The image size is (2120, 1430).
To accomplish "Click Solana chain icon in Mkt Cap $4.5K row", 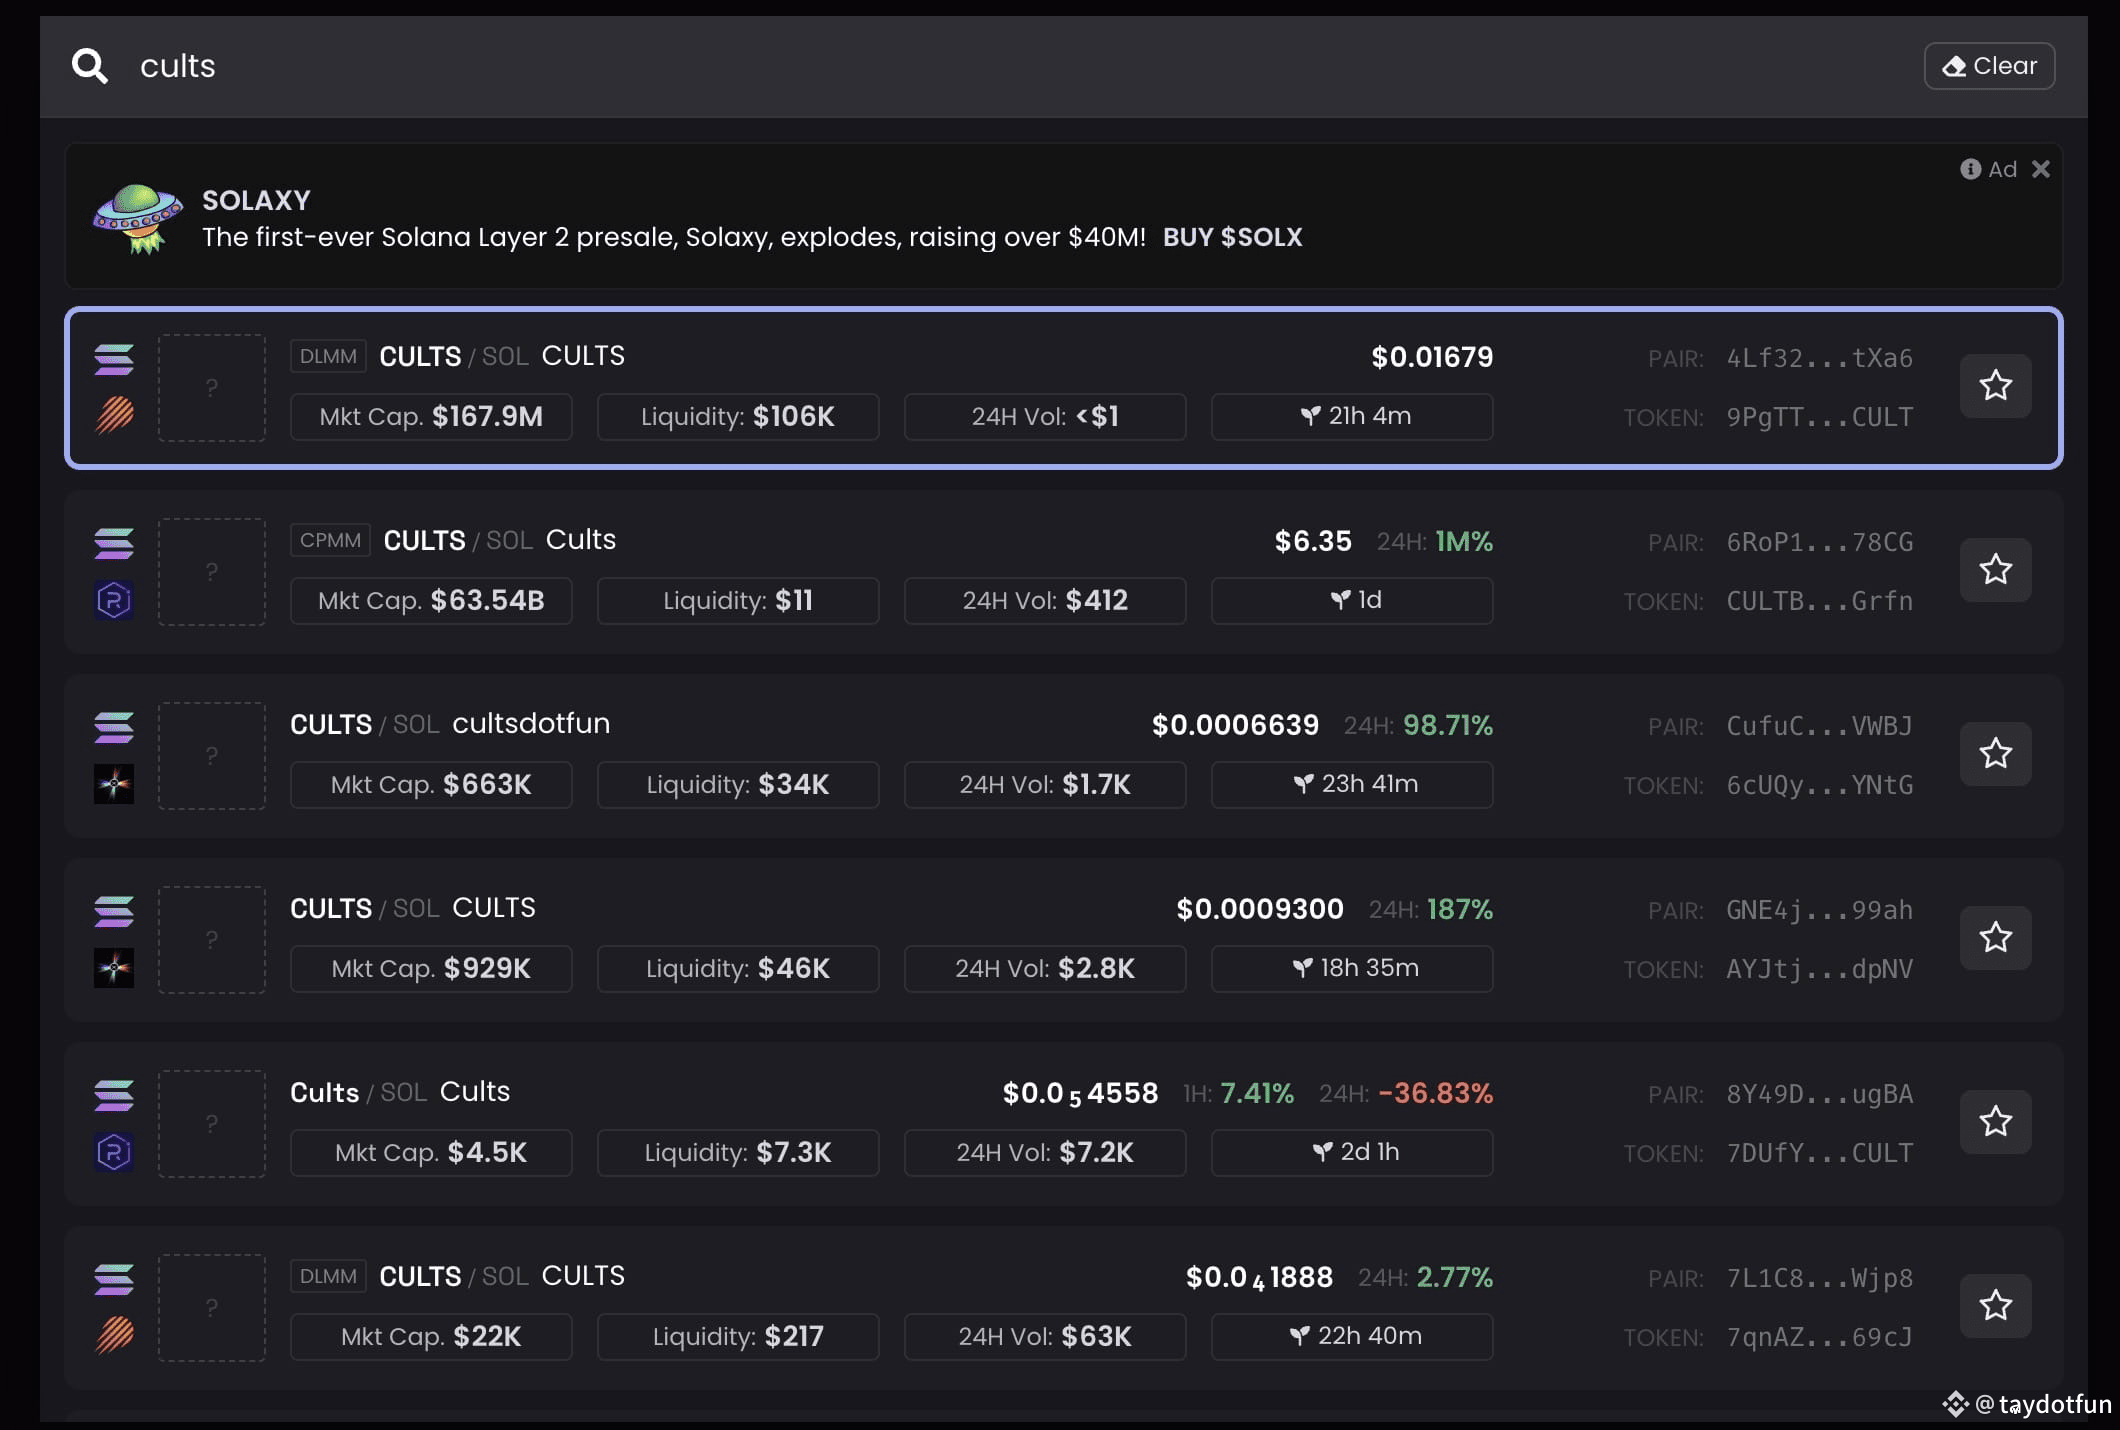I will coord(114,1095).
